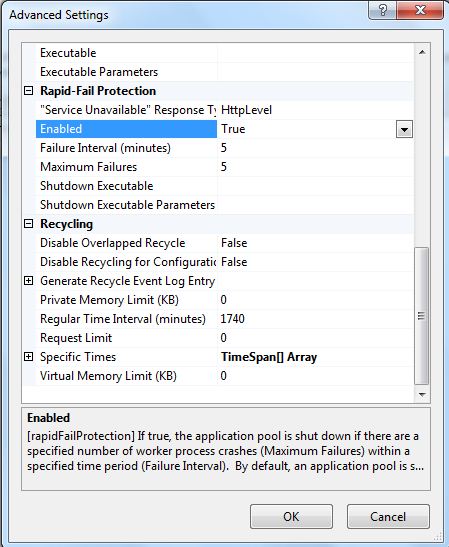Select Disable Overlapped Recycle property

tap(126, 243)
